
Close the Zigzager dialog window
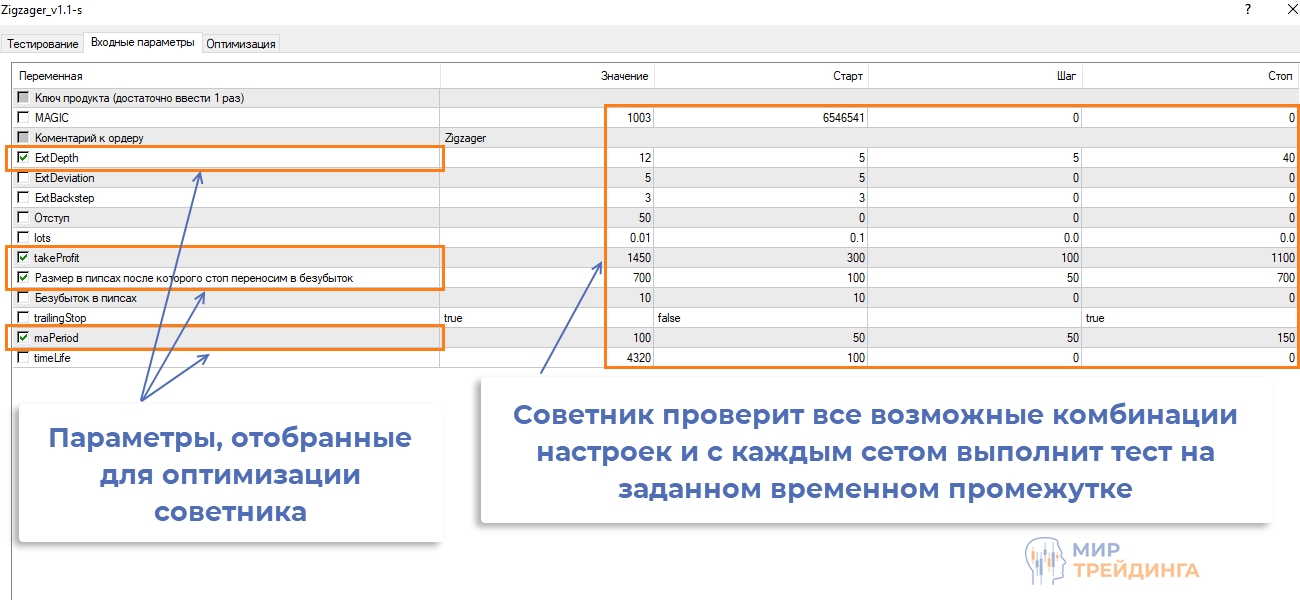click(x=1284, y=10)
